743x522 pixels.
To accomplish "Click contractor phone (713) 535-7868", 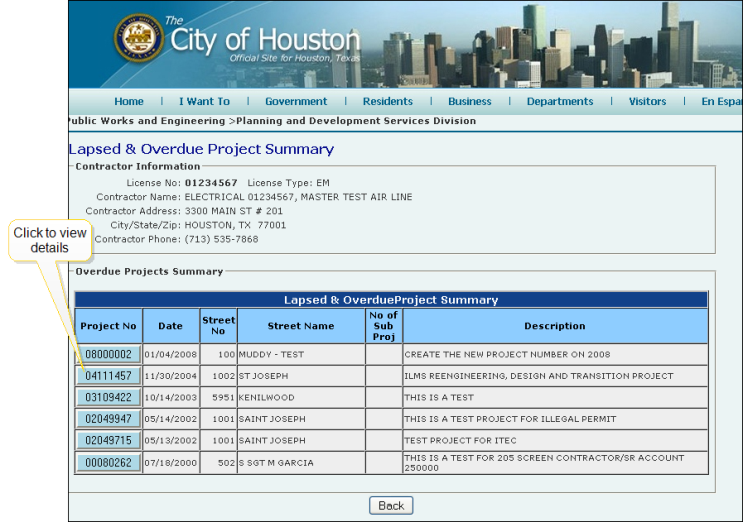I will tap(221, 239).
